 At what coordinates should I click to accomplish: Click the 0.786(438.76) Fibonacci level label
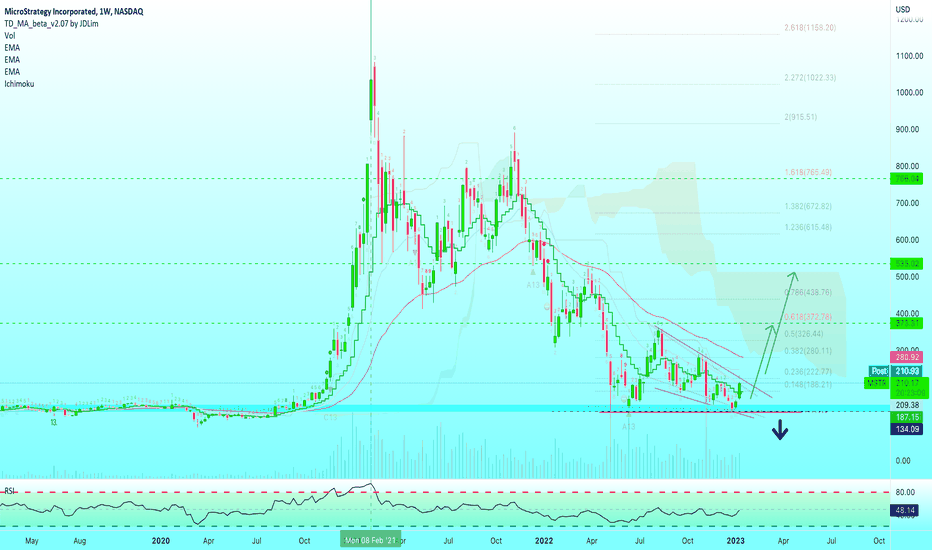pos(808,293)
